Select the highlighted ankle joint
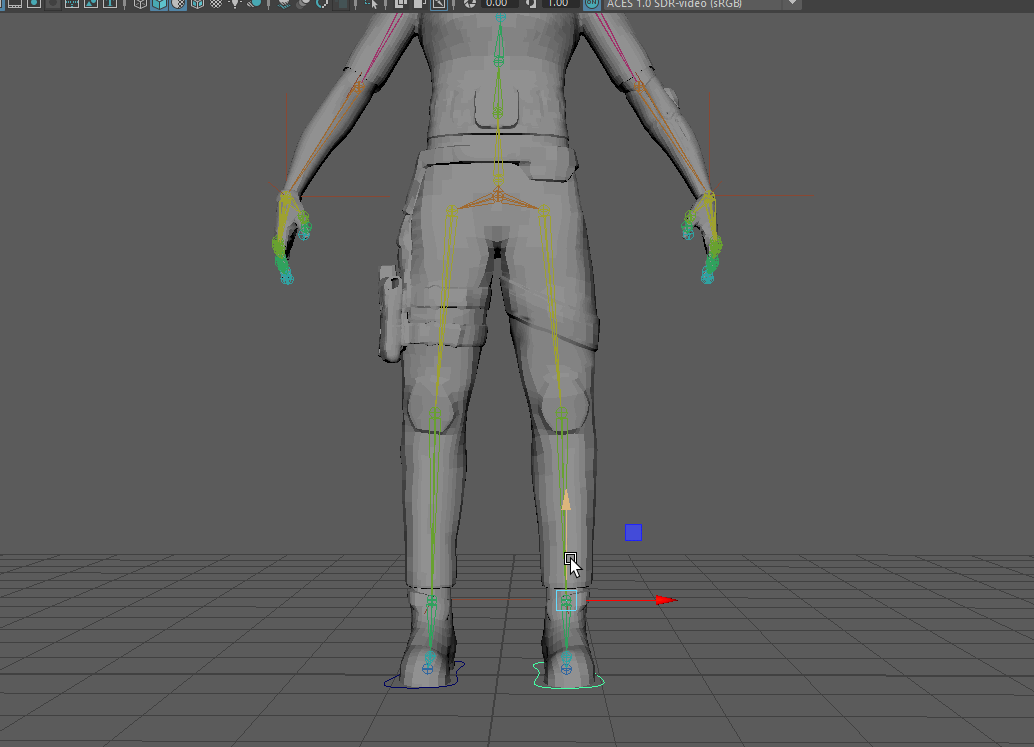The image size is (1034, 747). (x=566, y=600)
